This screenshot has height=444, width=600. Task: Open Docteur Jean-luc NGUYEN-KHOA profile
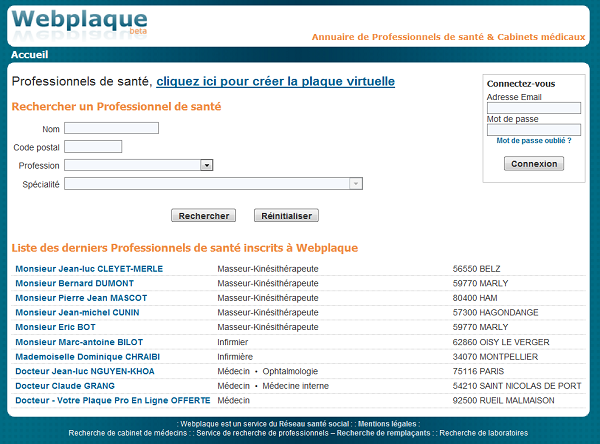tap(85, 371)
